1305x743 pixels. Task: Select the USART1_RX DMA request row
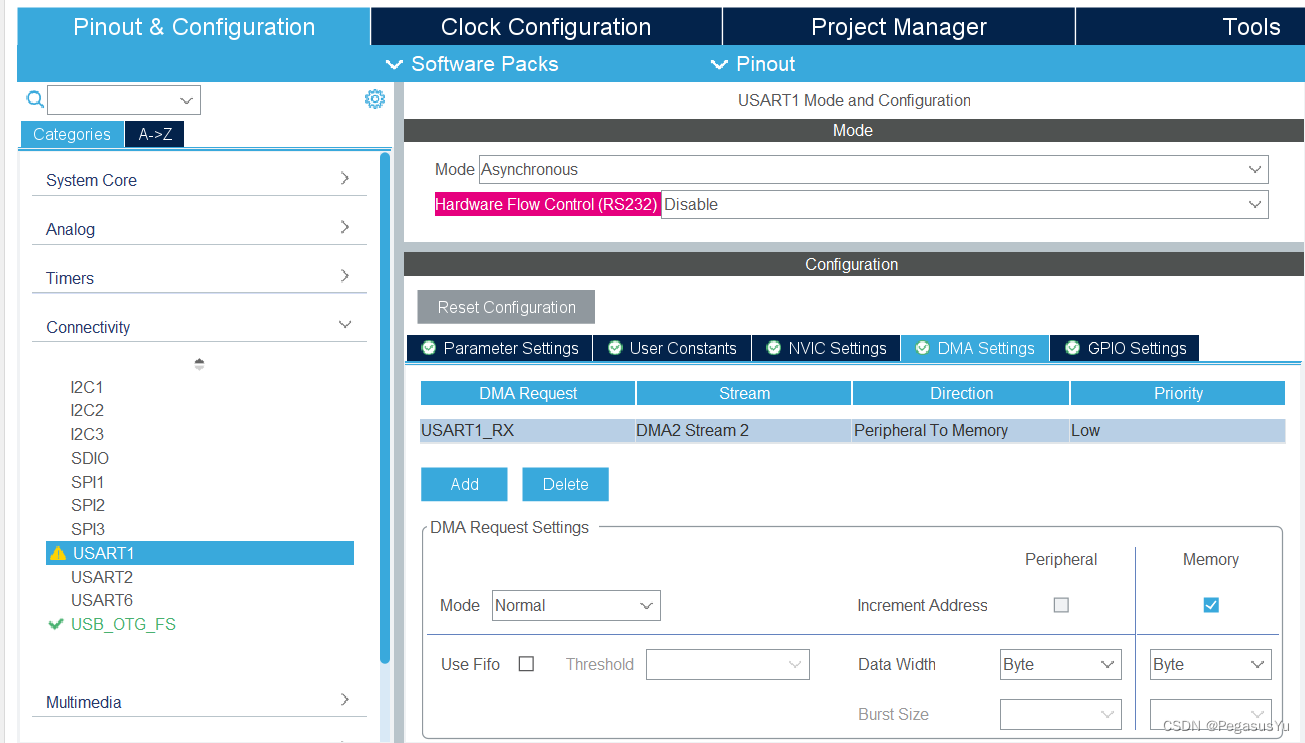click(852, 431)
